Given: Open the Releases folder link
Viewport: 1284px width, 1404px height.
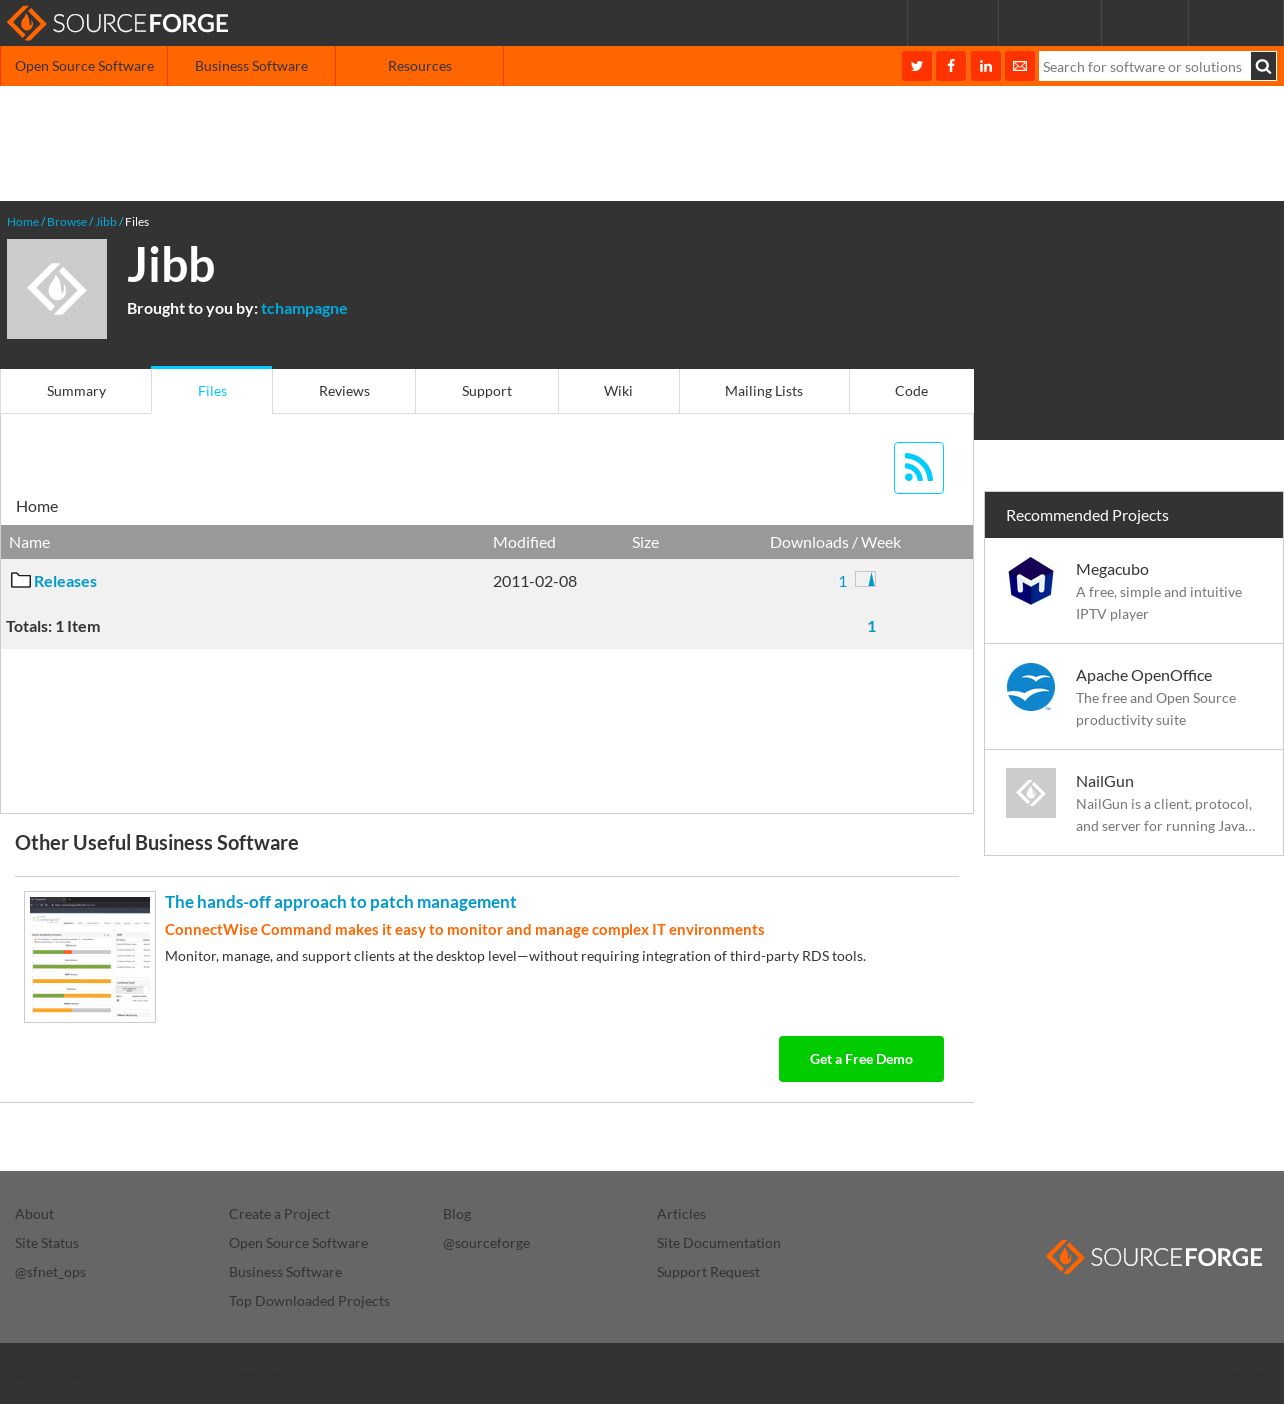Looking at the screenshot, I should click(x=65, y=581).
